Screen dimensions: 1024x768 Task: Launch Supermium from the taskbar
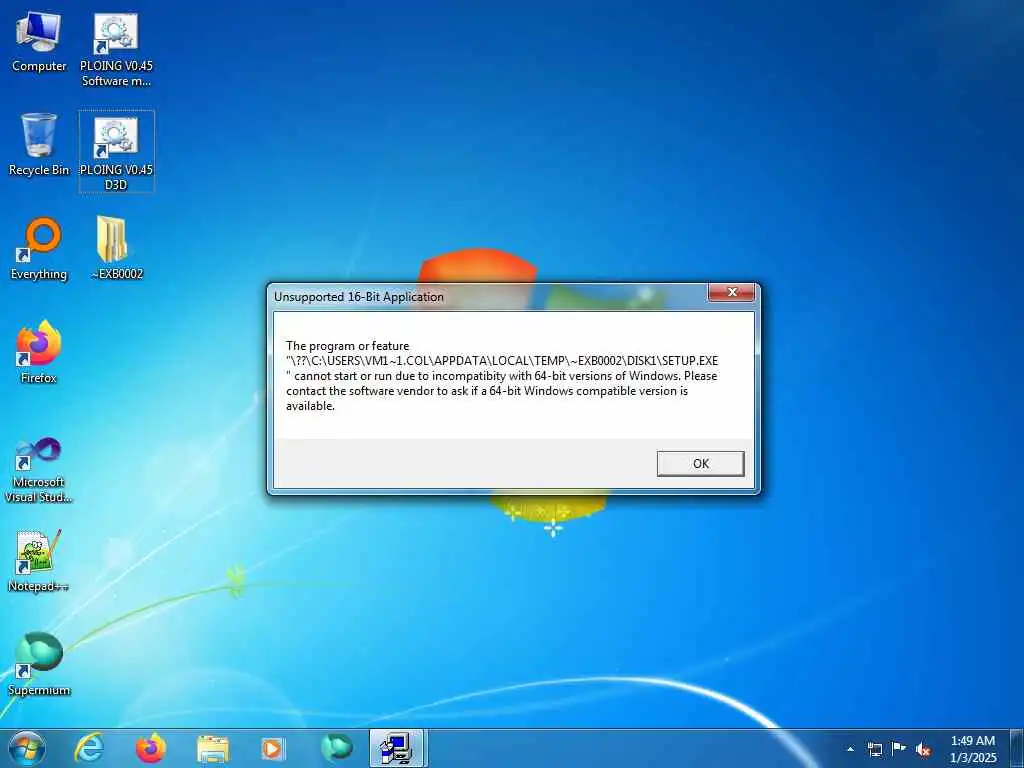tap(336, 748)
